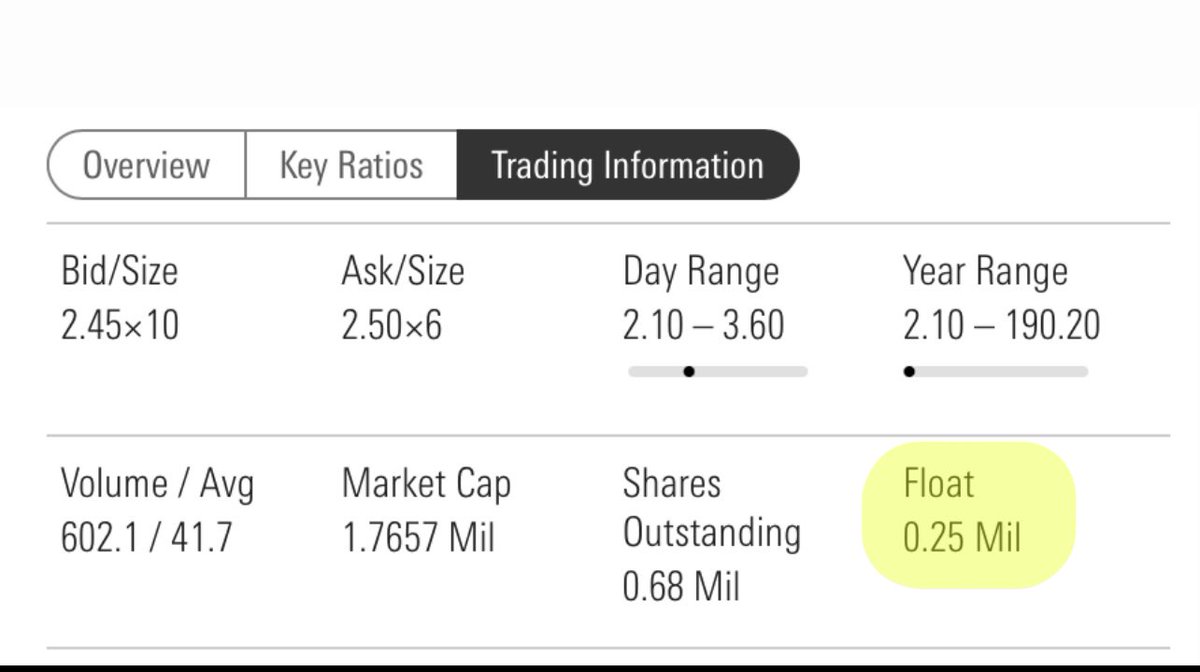Select the 2.45×10 bid value

[120, 325]
